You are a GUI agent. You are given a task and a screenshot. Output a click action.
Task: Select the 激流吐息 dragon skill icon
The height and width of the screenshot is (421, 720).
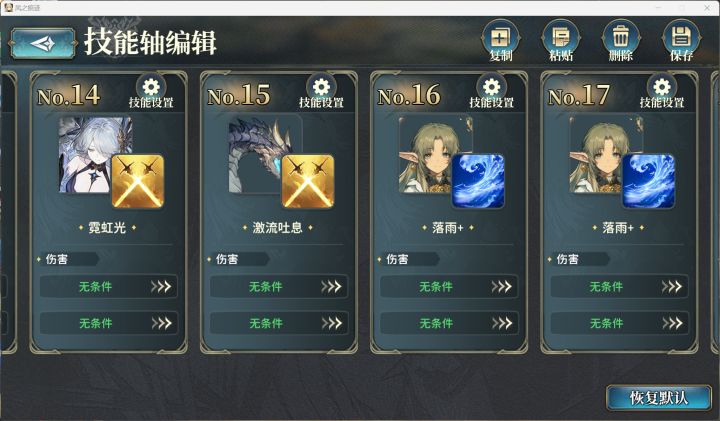[308, 181]
